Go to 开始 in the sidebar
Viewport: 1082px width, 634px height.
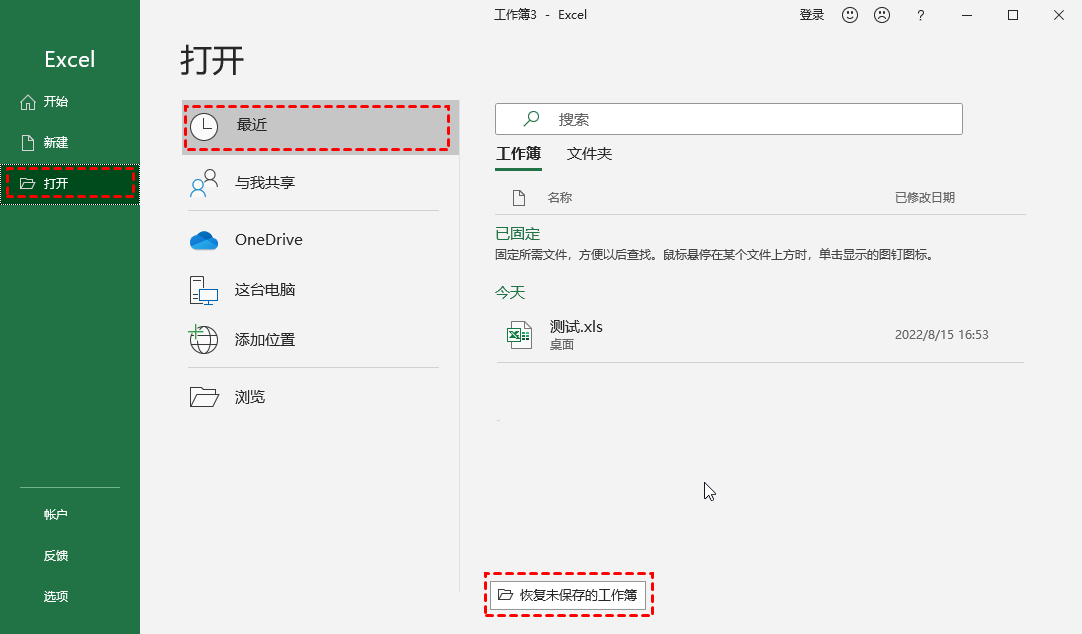pos(55,101)
